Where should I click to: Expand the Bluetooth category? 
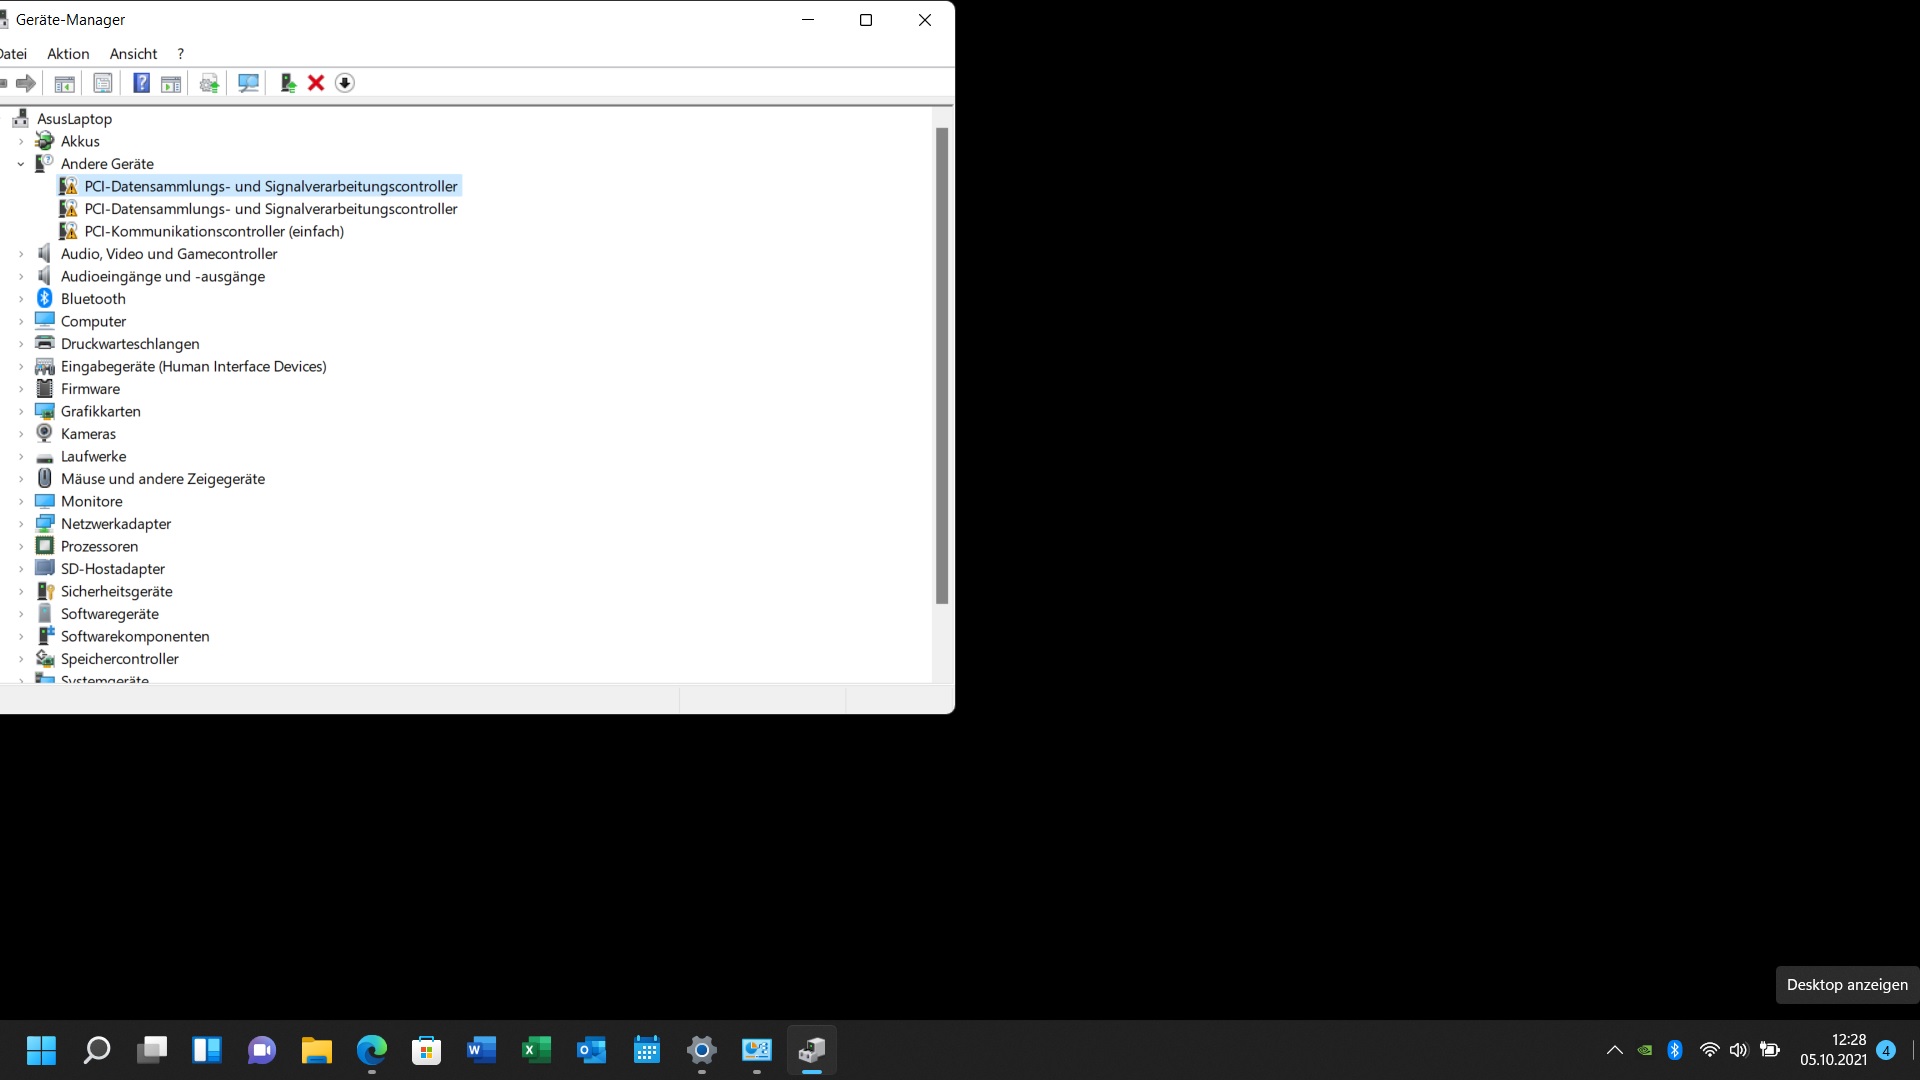pos(21,299)
